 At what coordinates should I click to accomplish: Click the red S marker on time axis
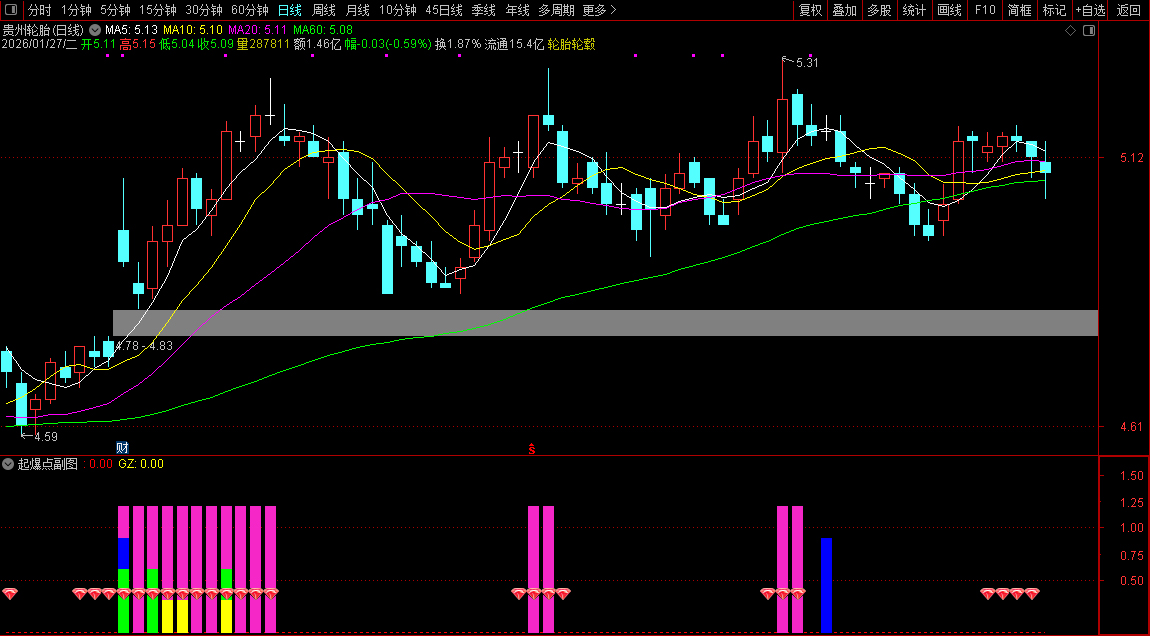[x=532, y=449]
